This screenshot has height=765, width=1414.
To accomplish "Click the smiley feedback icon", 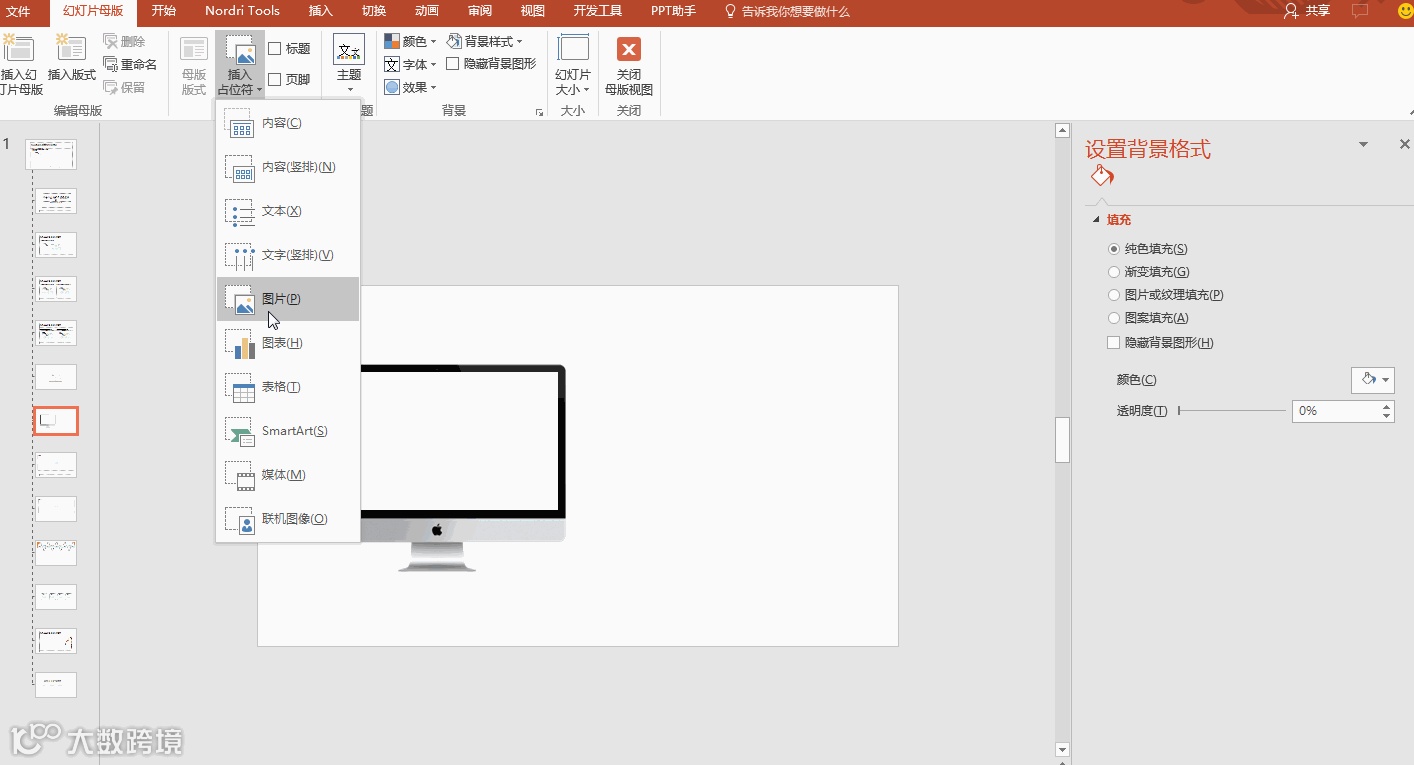I will (1404, 11).
